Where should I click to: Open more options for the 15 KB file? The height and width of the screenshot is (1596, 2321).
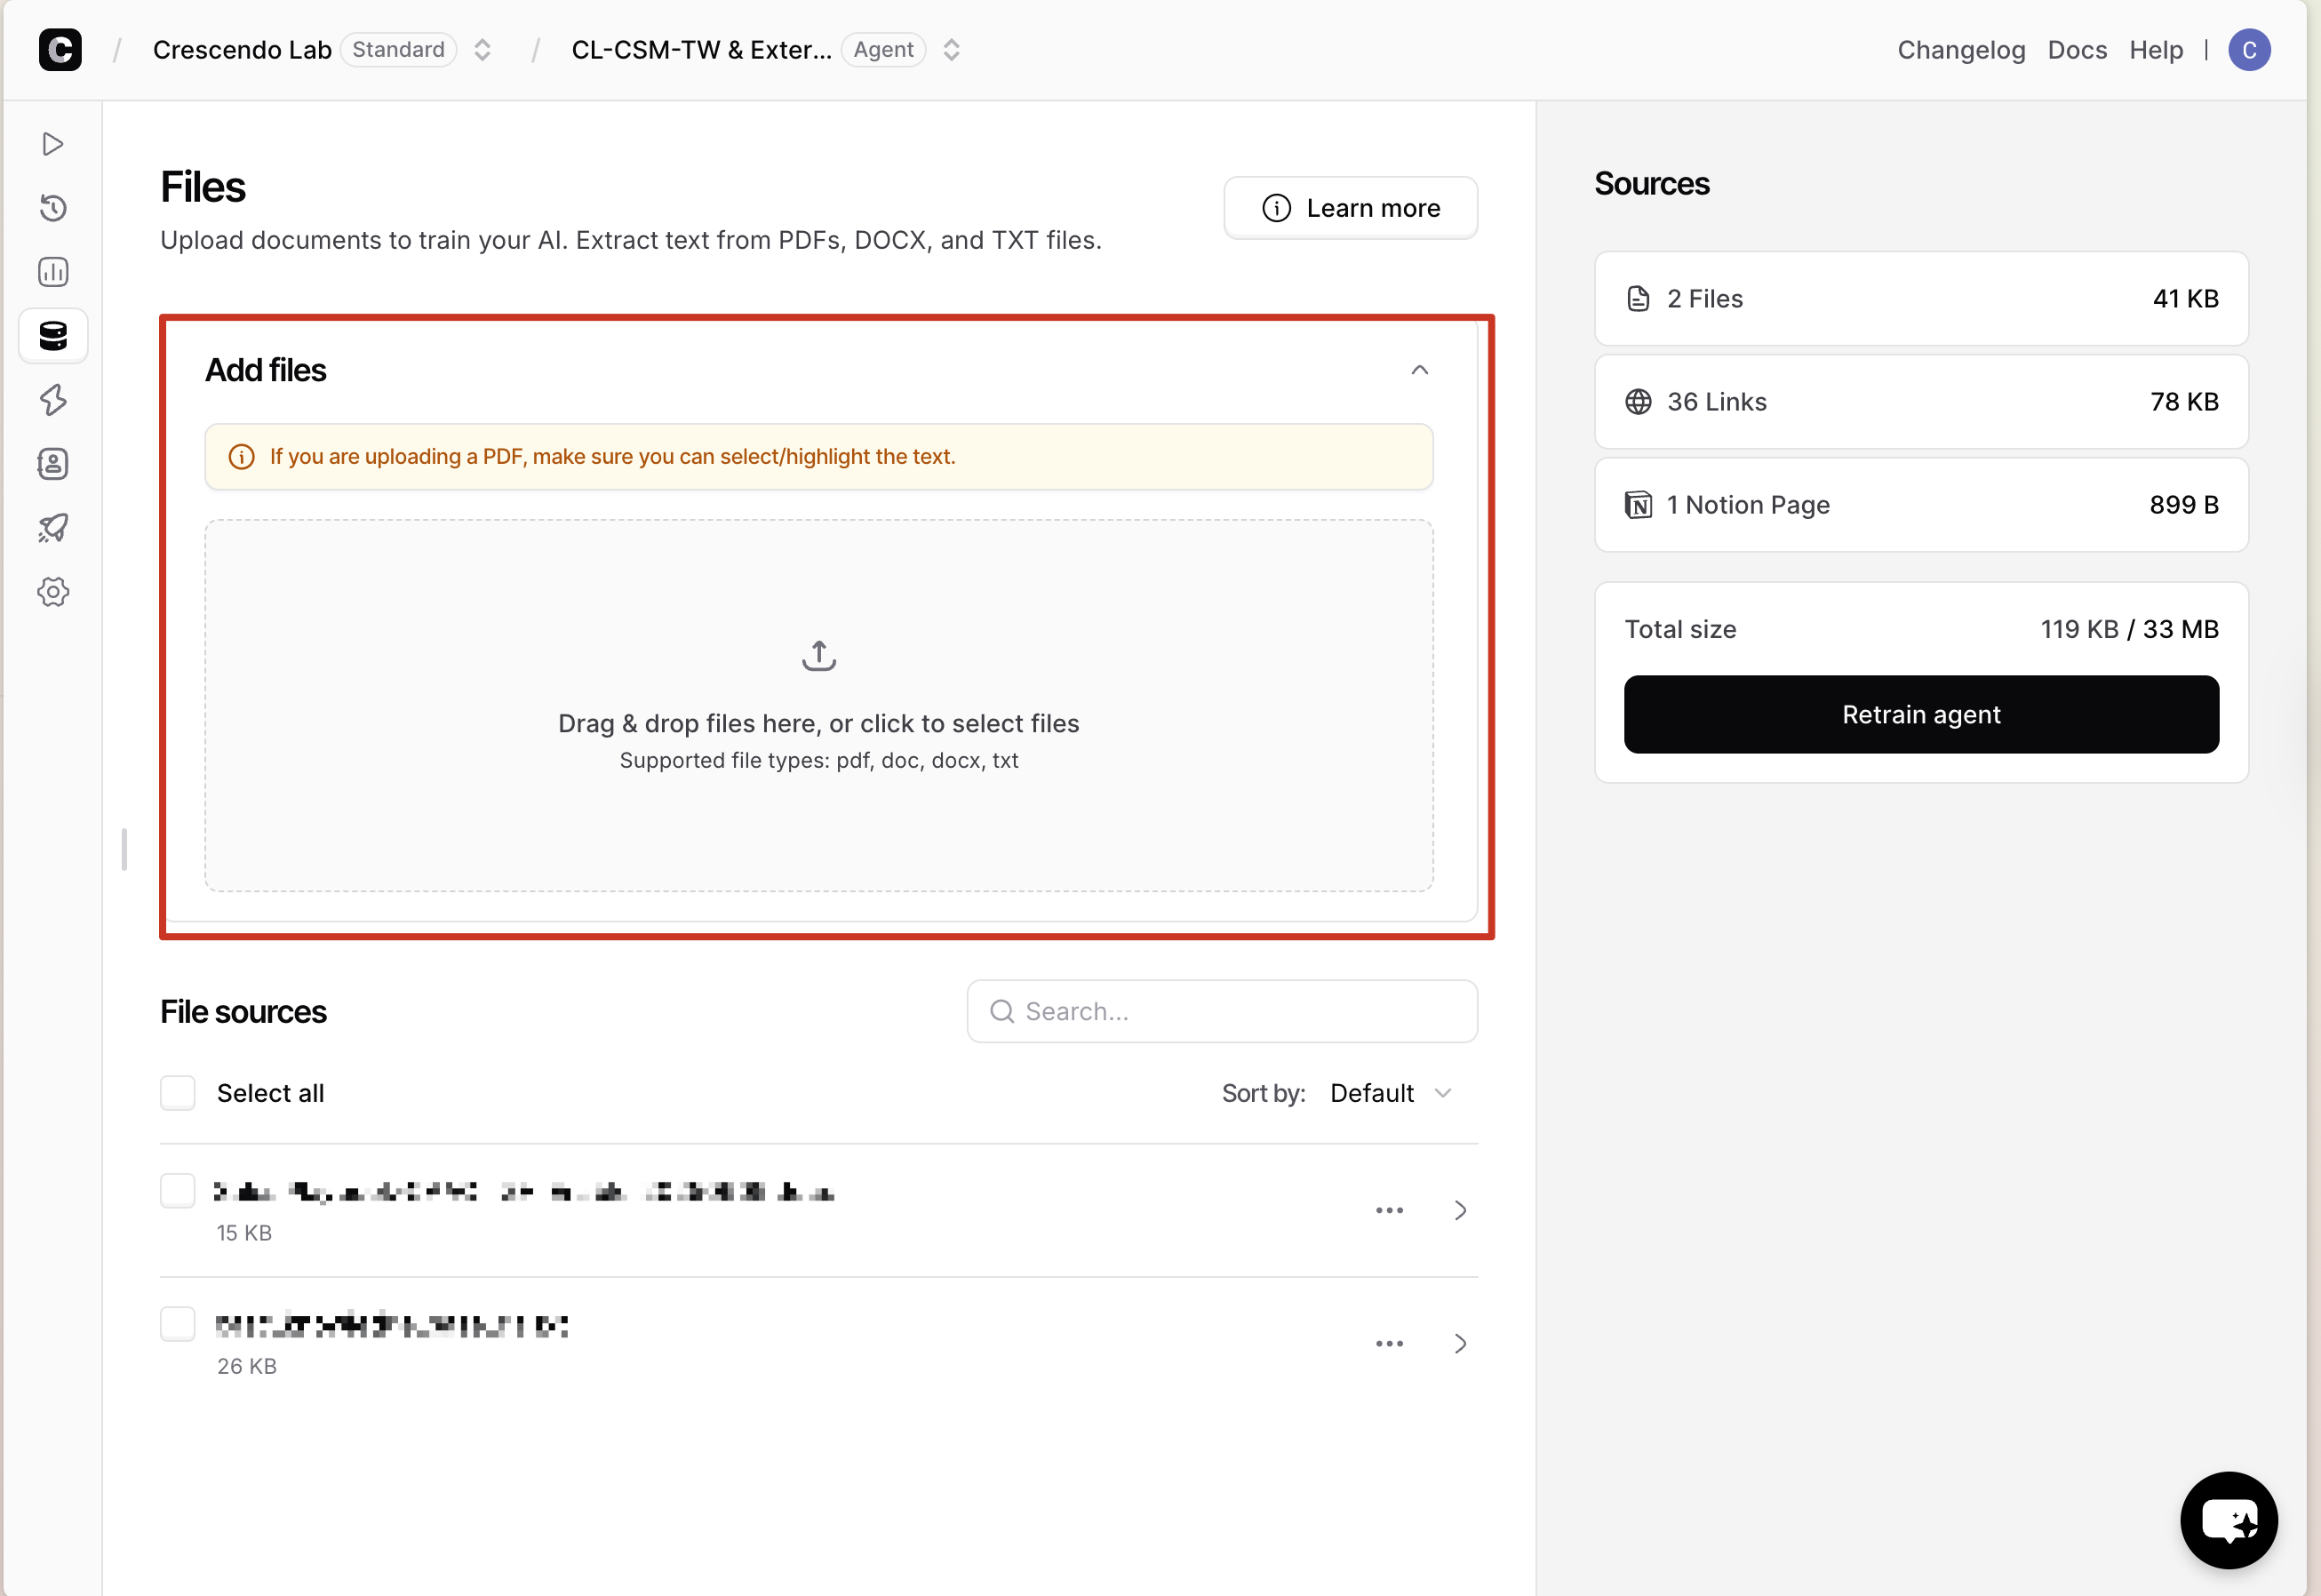(1389, 1210)
